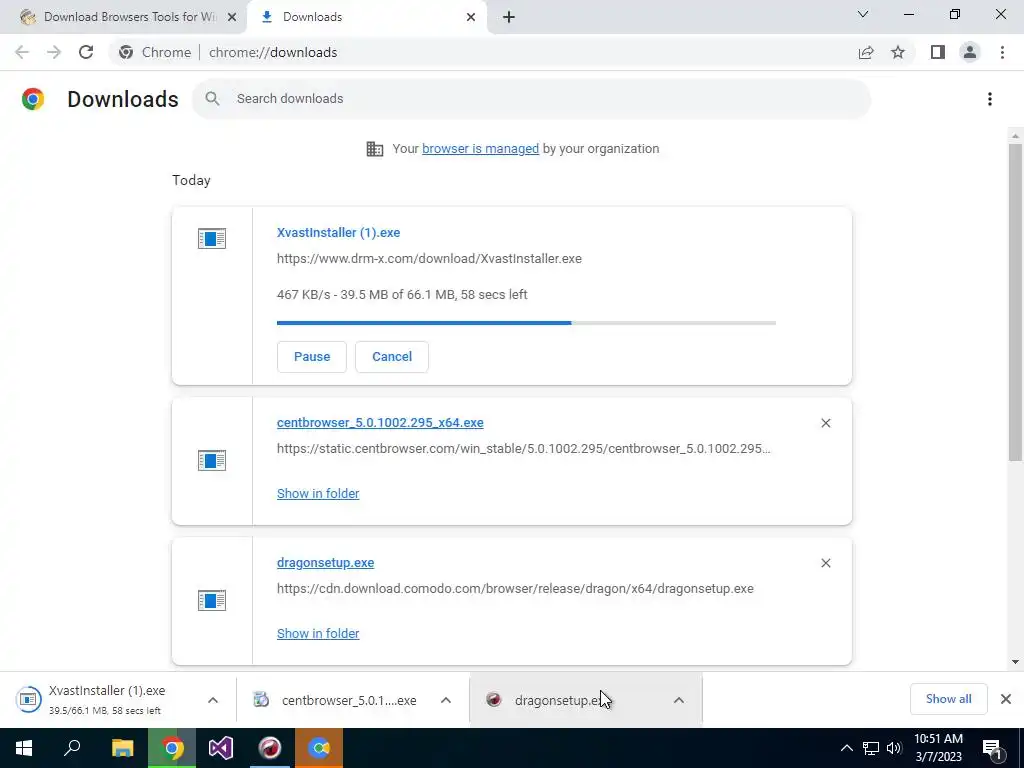Click the chrome://downloads address text
1024x768 pixels.
coord(273,52)
